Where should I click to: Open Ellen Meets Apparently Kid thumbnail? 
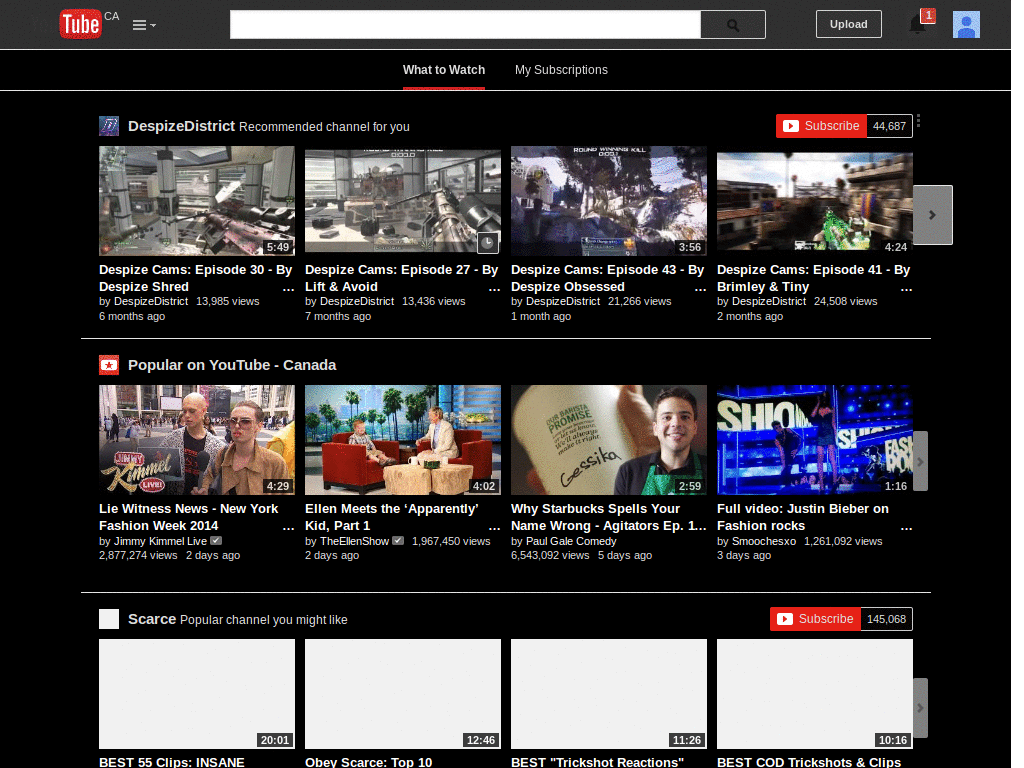point(403,440)
